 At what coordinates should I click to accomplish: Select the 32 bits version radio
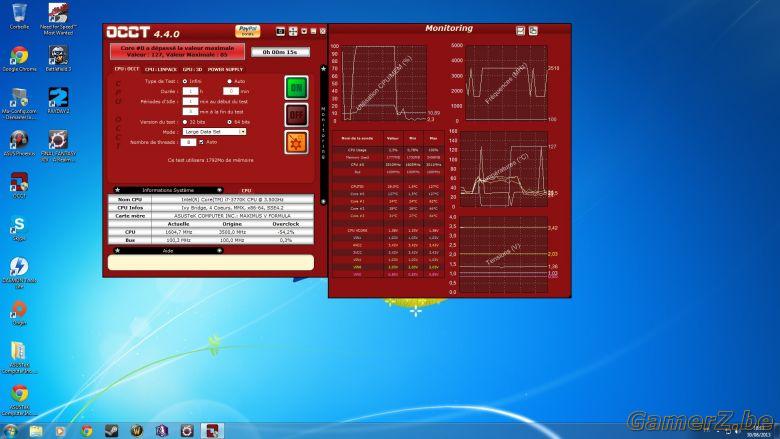185,122
